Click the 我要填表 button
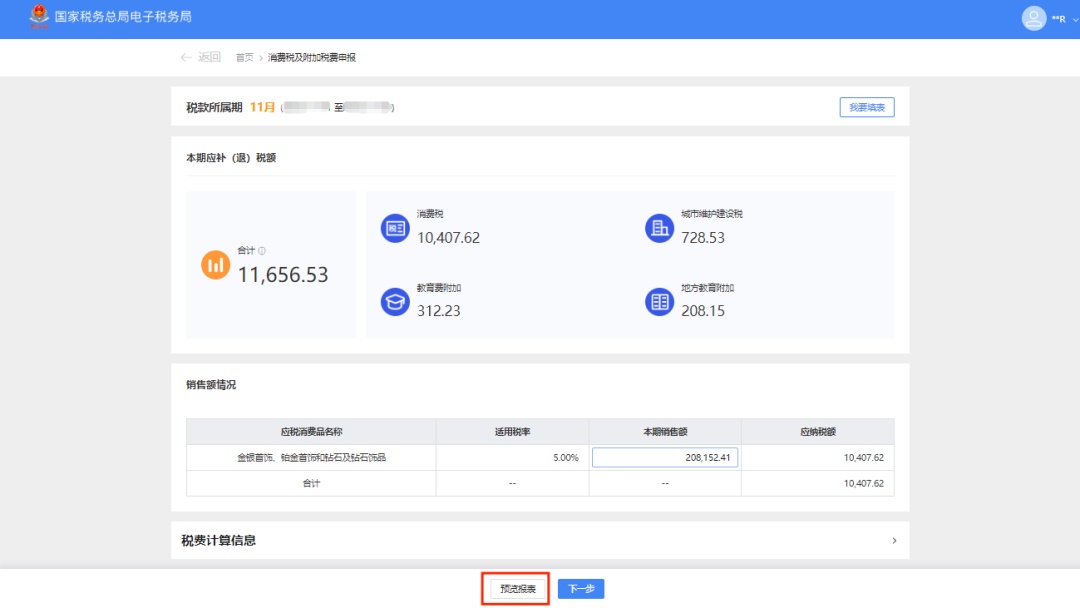Image resolution: width=1080 pixels, height=608 pixels. (x=866, y=108)
